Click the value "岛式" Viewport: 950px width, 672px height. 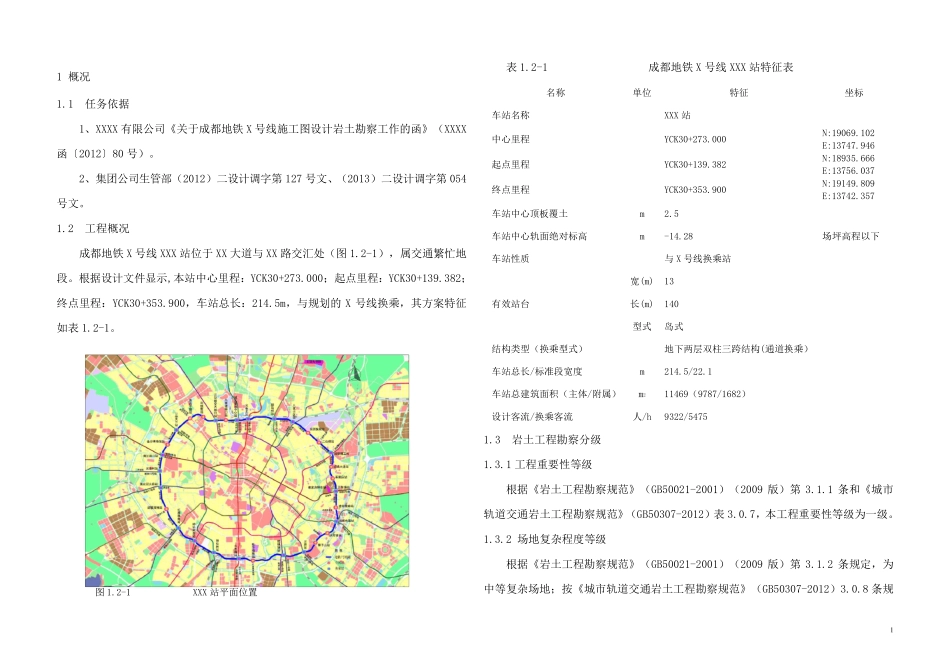674,327
